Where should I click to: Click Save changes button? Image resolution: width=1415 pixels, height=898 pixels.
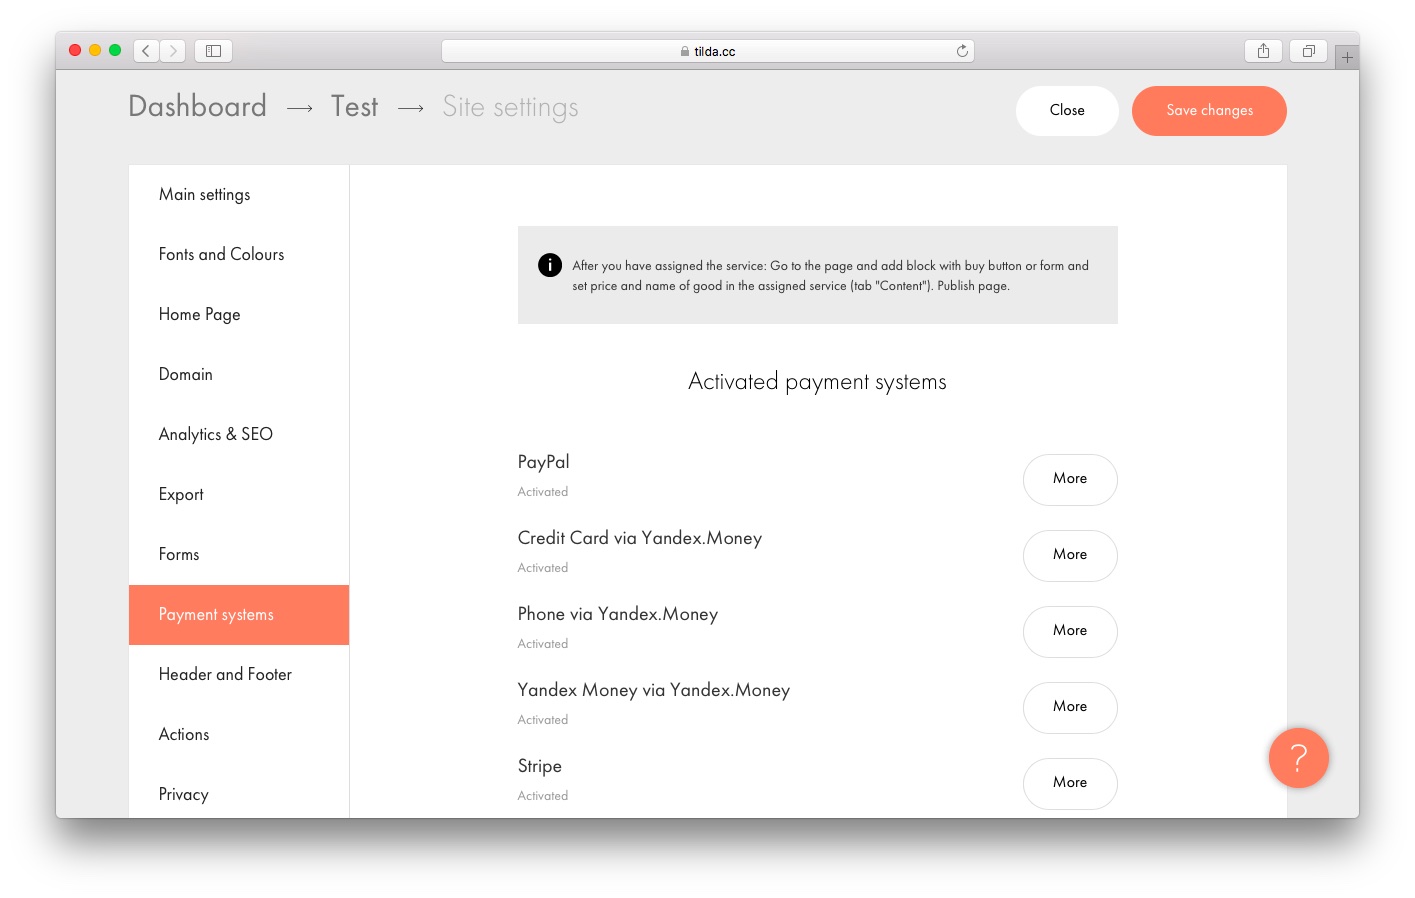(x=1209, y=110)
